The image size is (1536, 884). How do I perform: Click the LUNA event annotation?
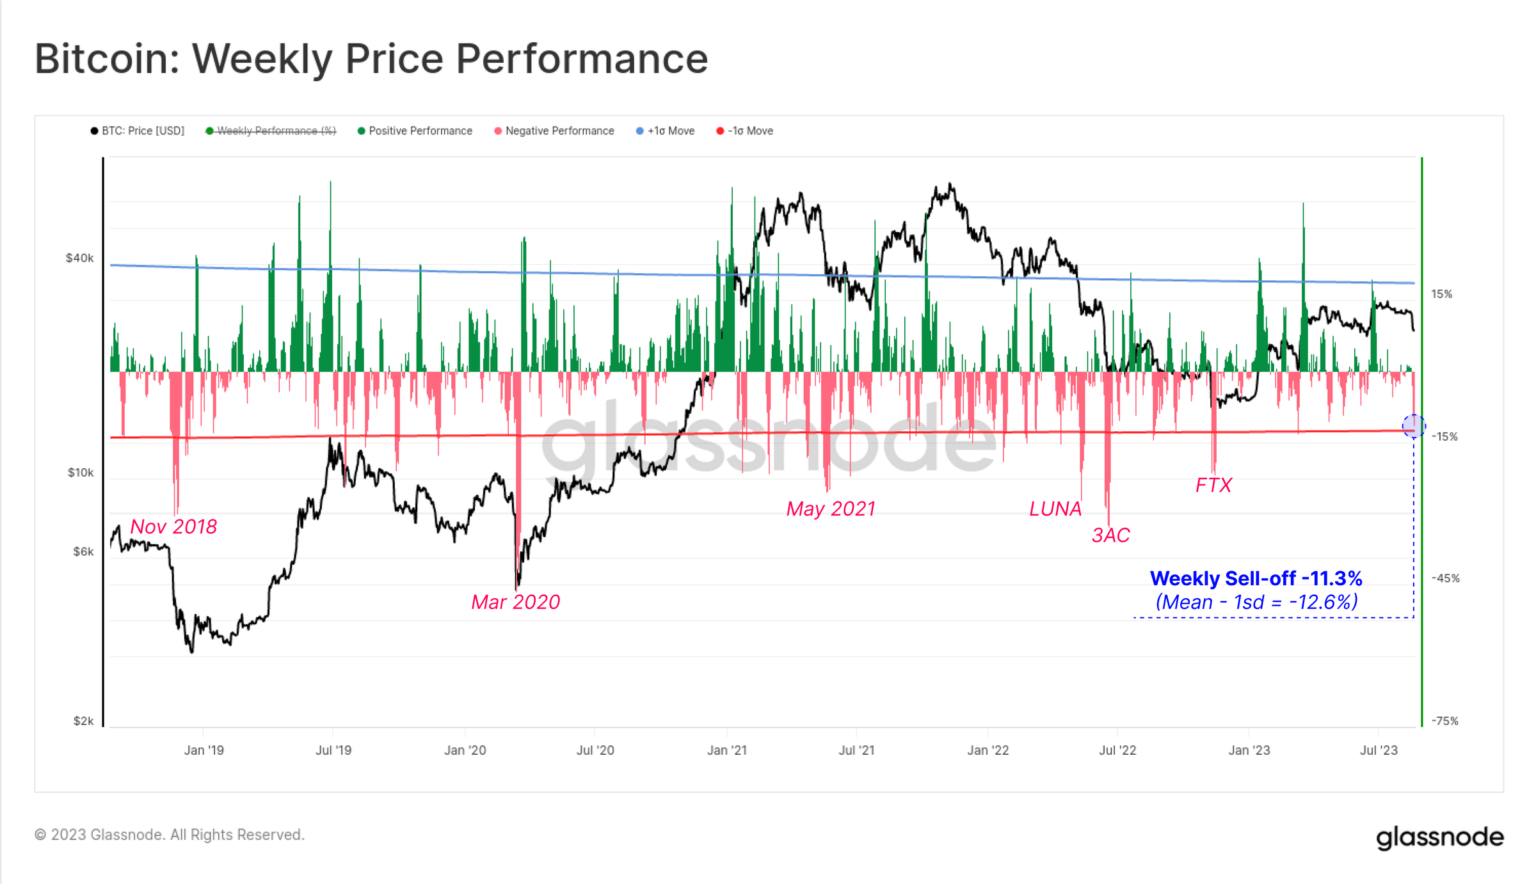(1055, 509)
